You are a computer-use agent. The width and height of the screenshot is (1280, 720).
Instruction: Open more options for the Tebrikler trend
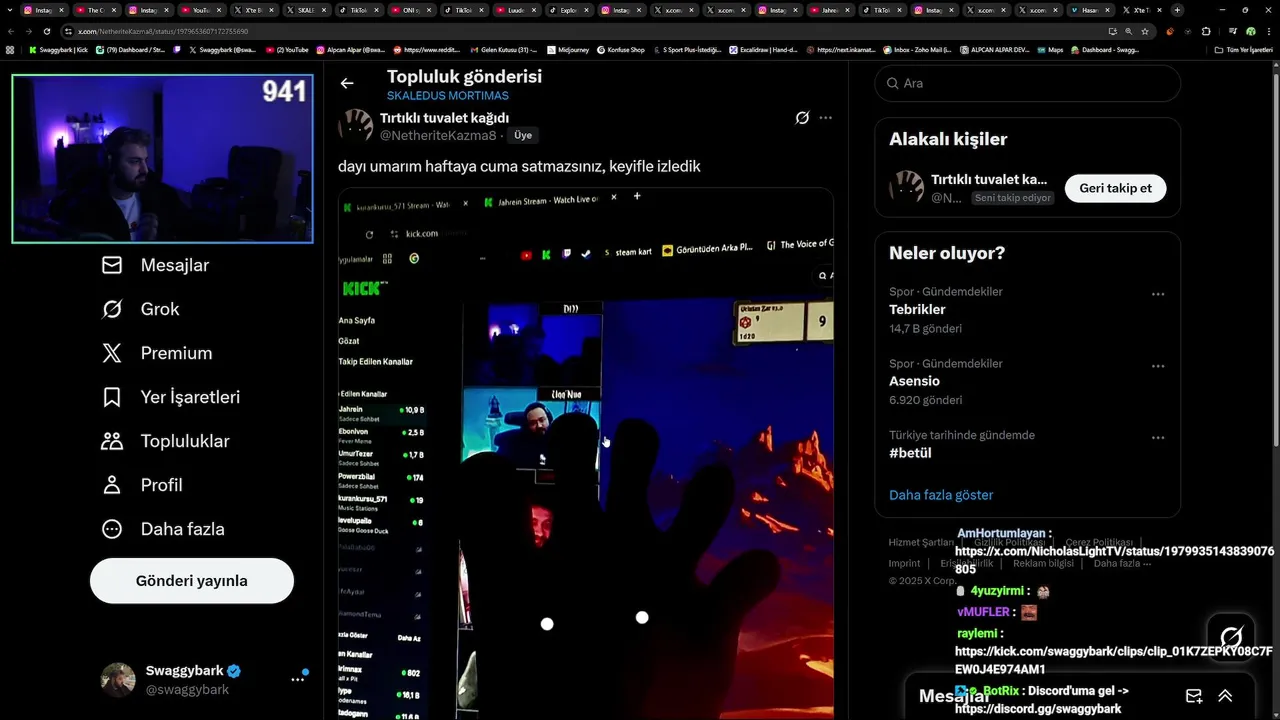(1158, 295)
